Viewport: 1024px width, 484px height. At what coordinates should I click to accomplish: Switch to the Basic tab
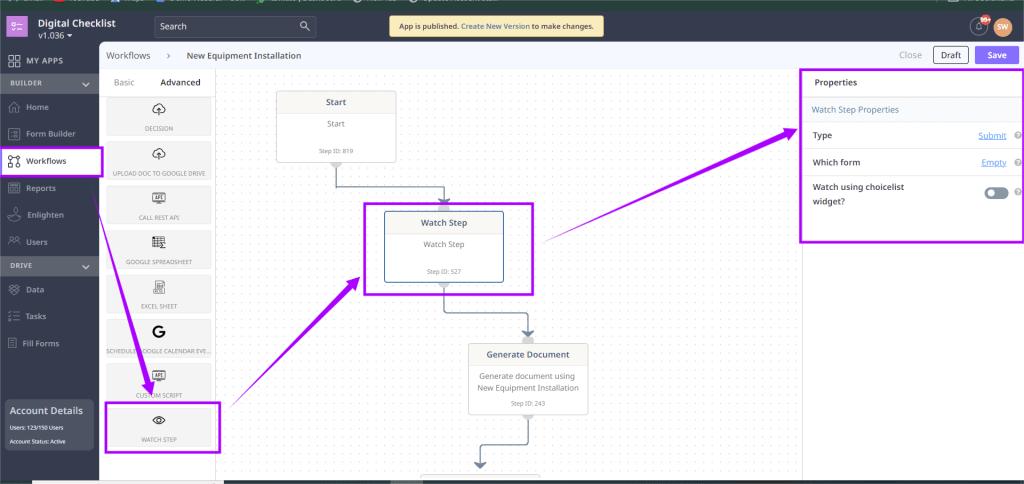124,82
